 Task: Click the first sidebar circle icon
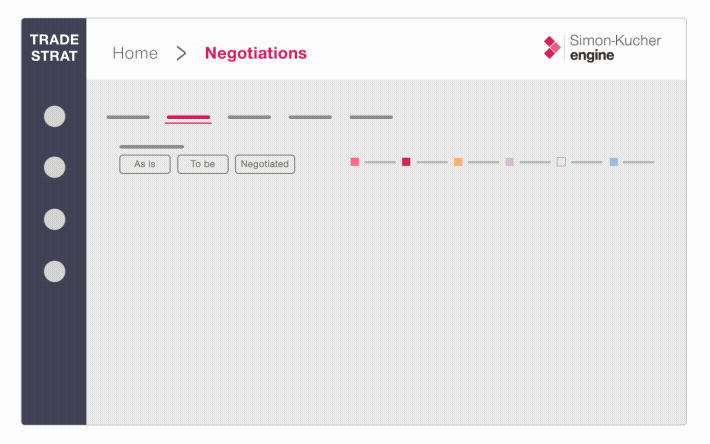click(x=55, y=116)
